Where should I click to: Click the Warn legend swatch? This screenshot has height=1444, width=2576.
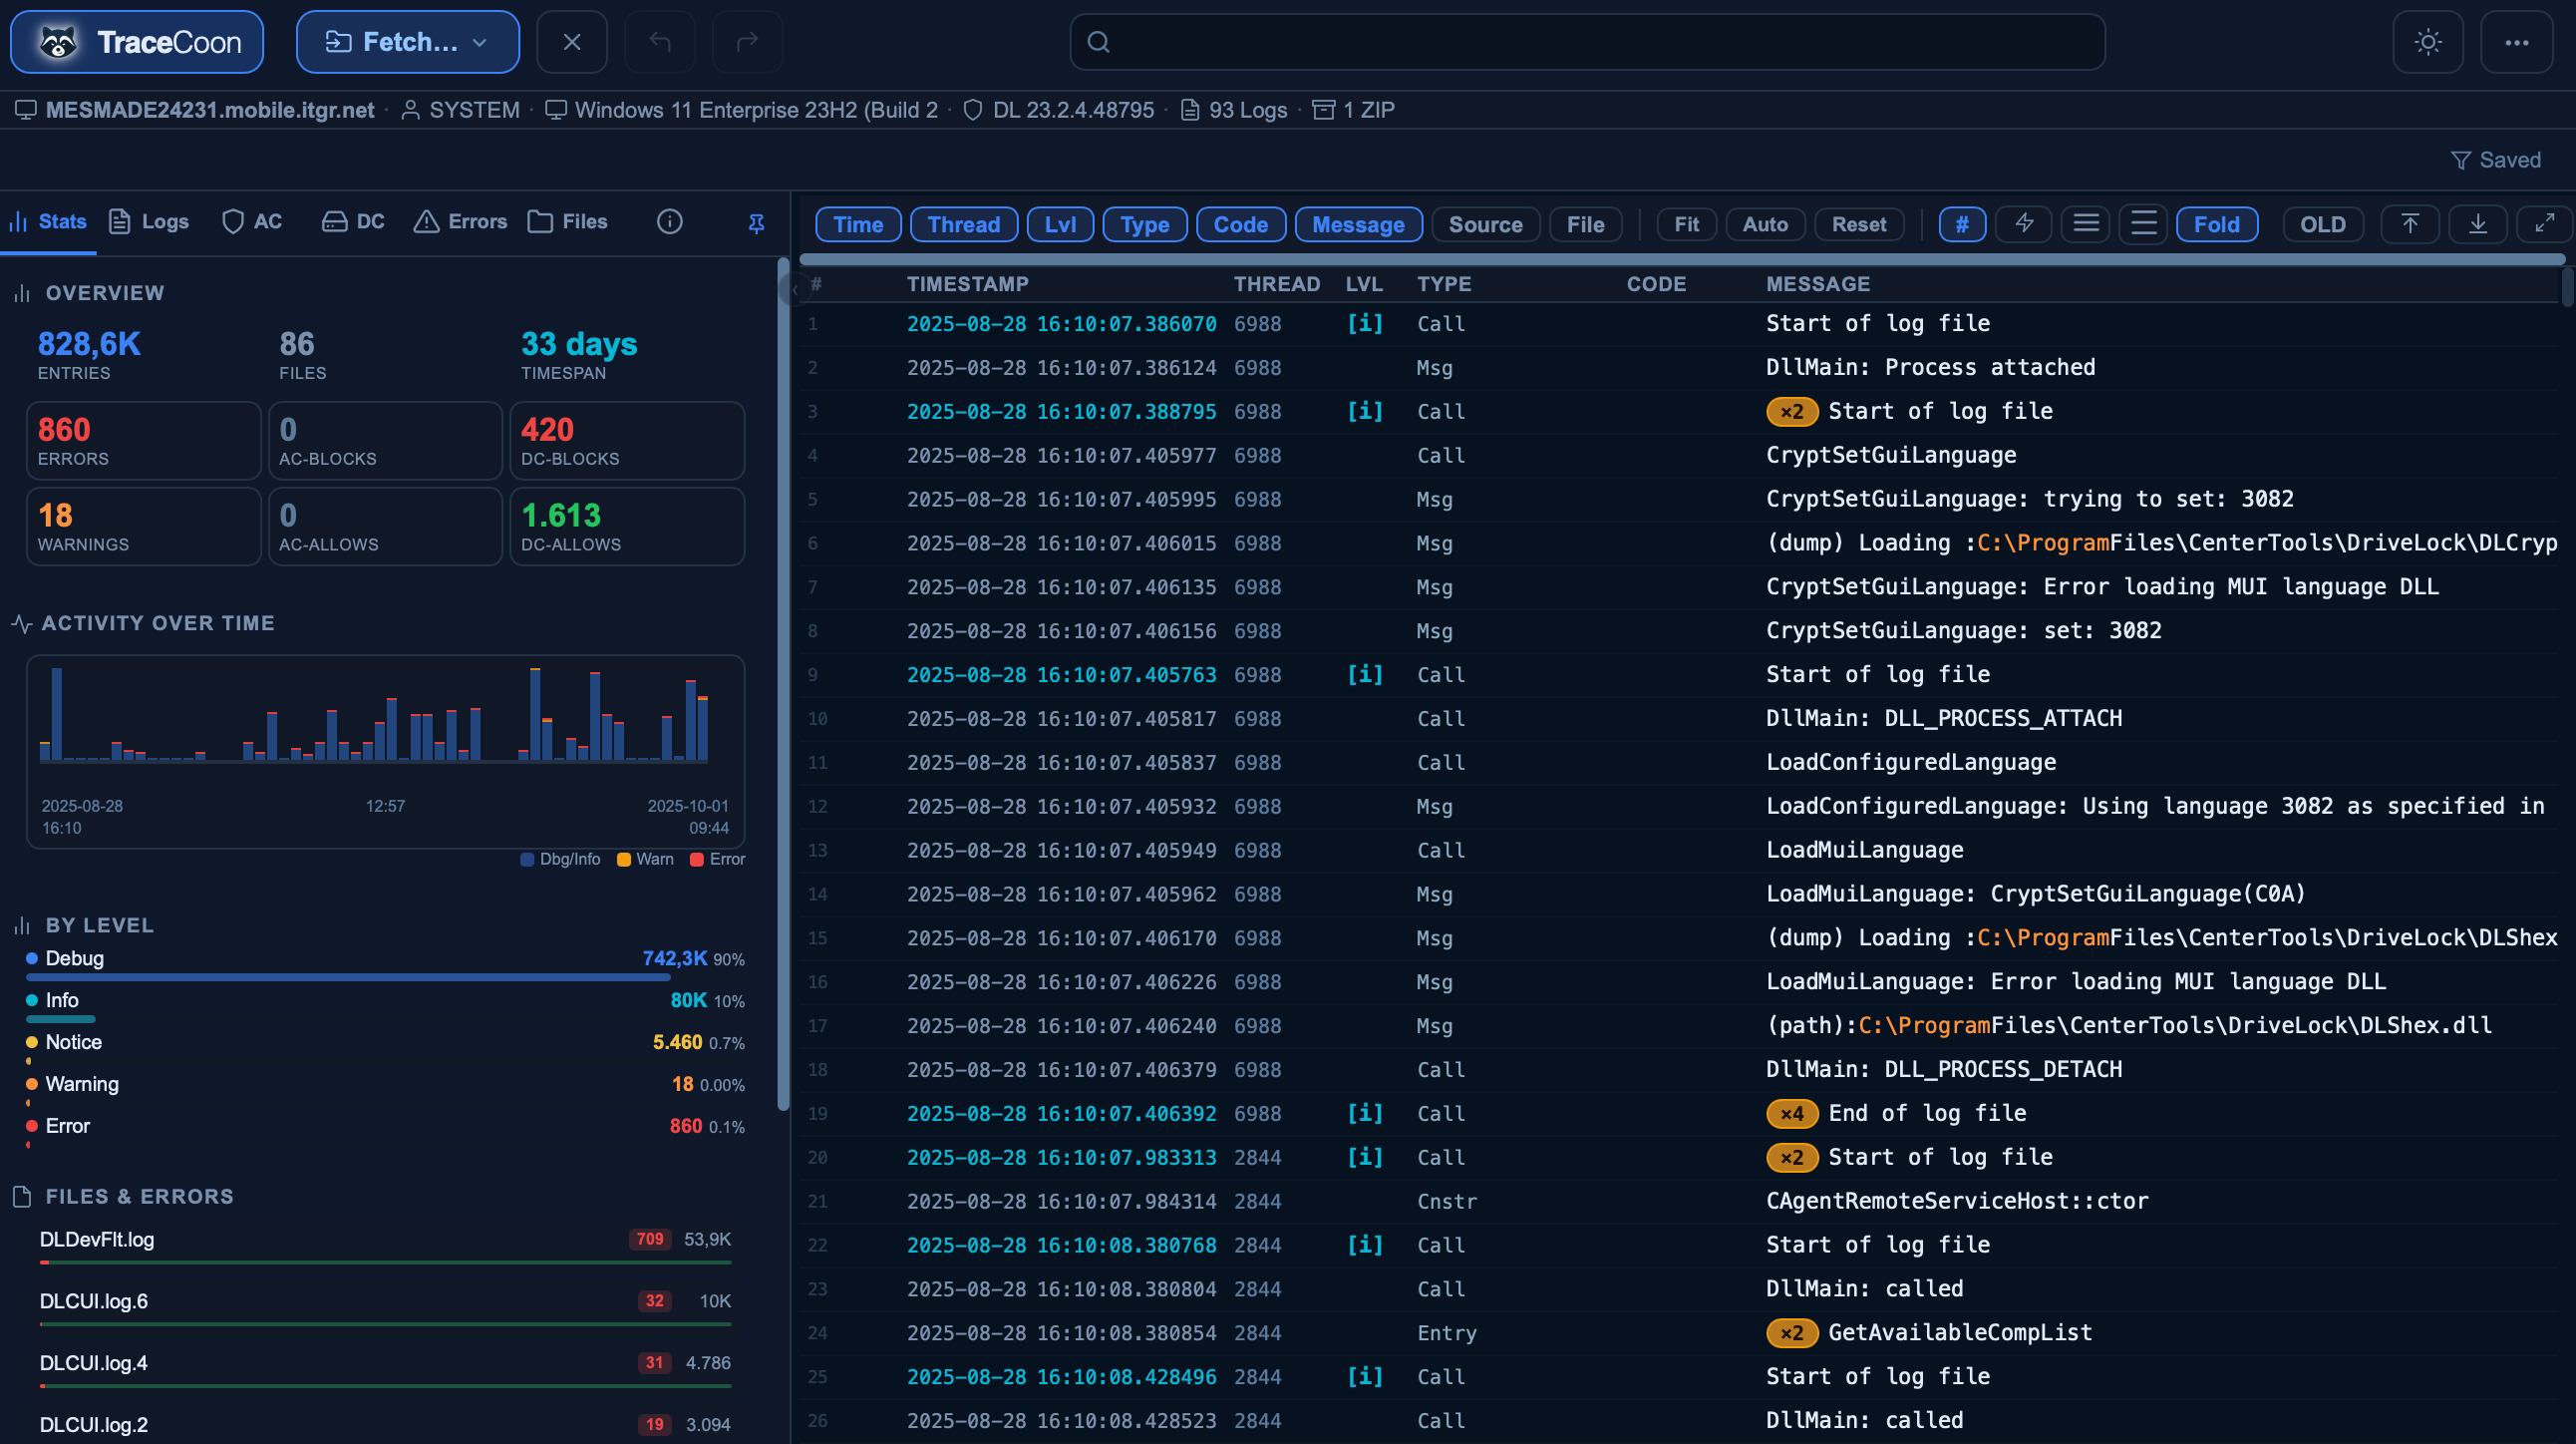pos(624,860)
